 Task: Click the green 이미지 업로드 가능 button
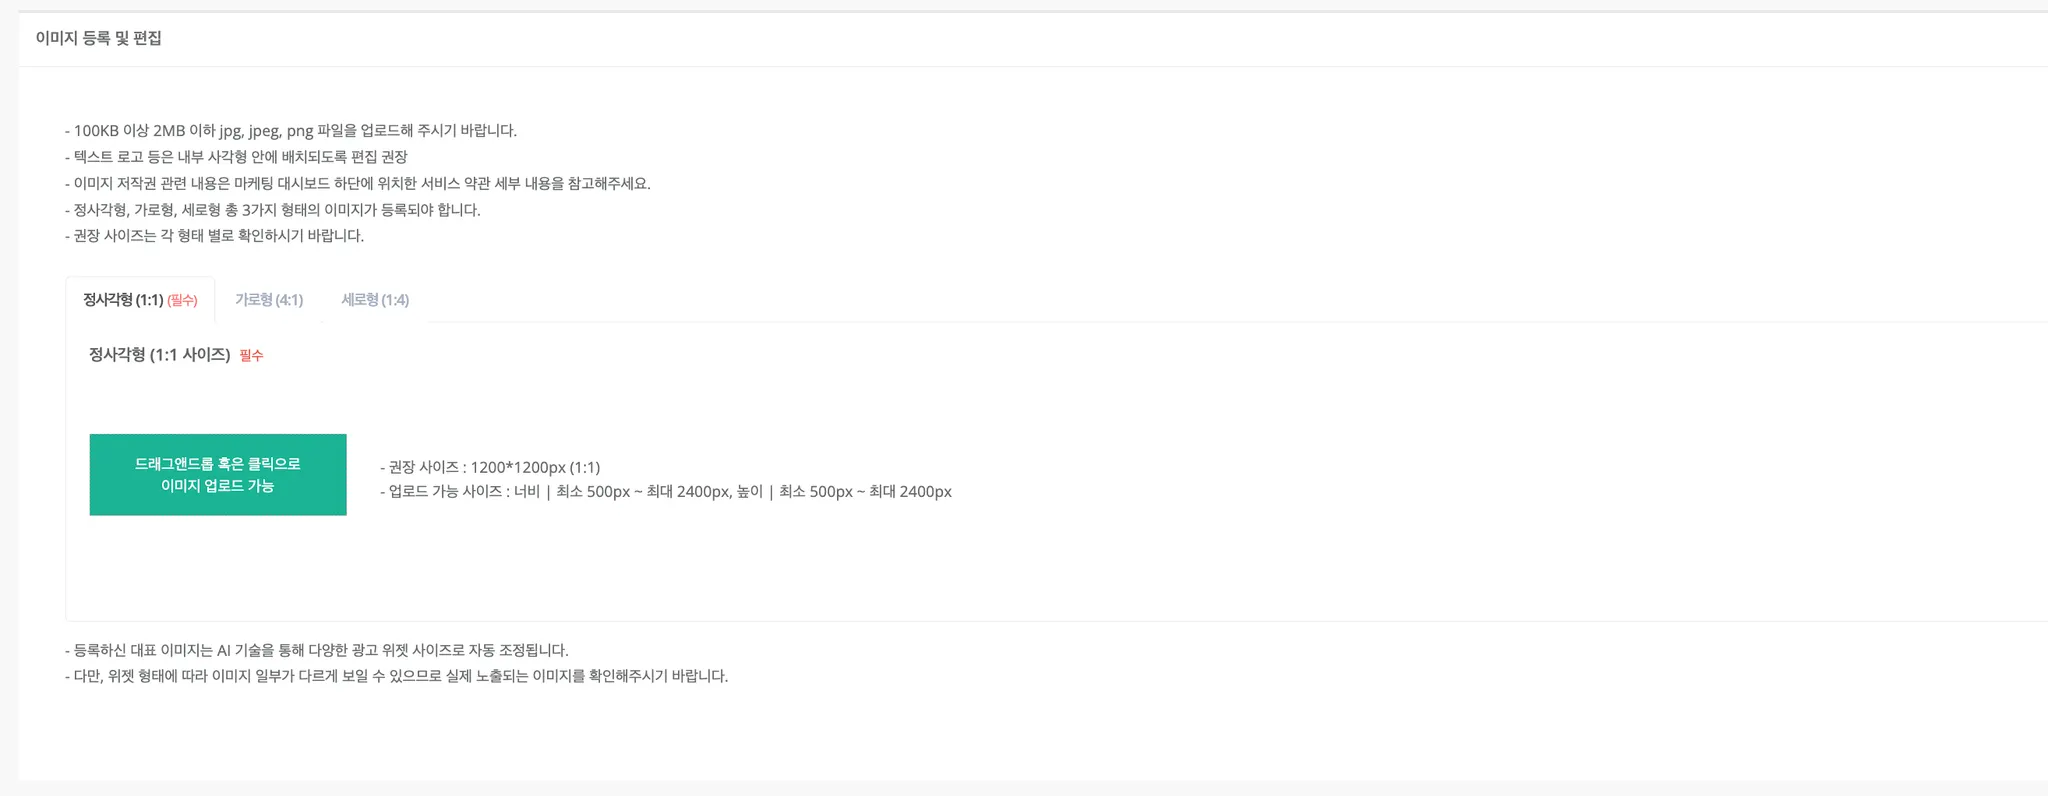click(x=218, y=475)
